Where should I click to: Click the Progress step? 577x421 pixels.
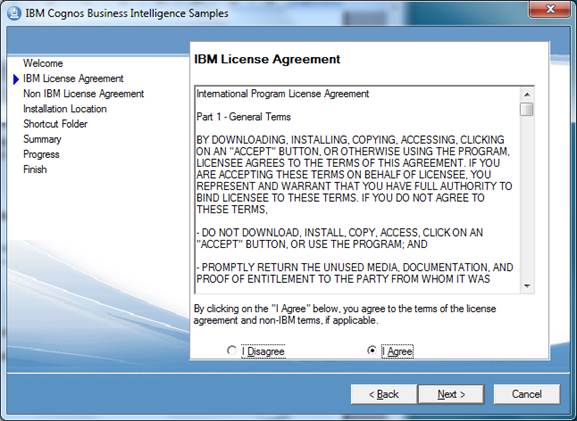(41, 154)
